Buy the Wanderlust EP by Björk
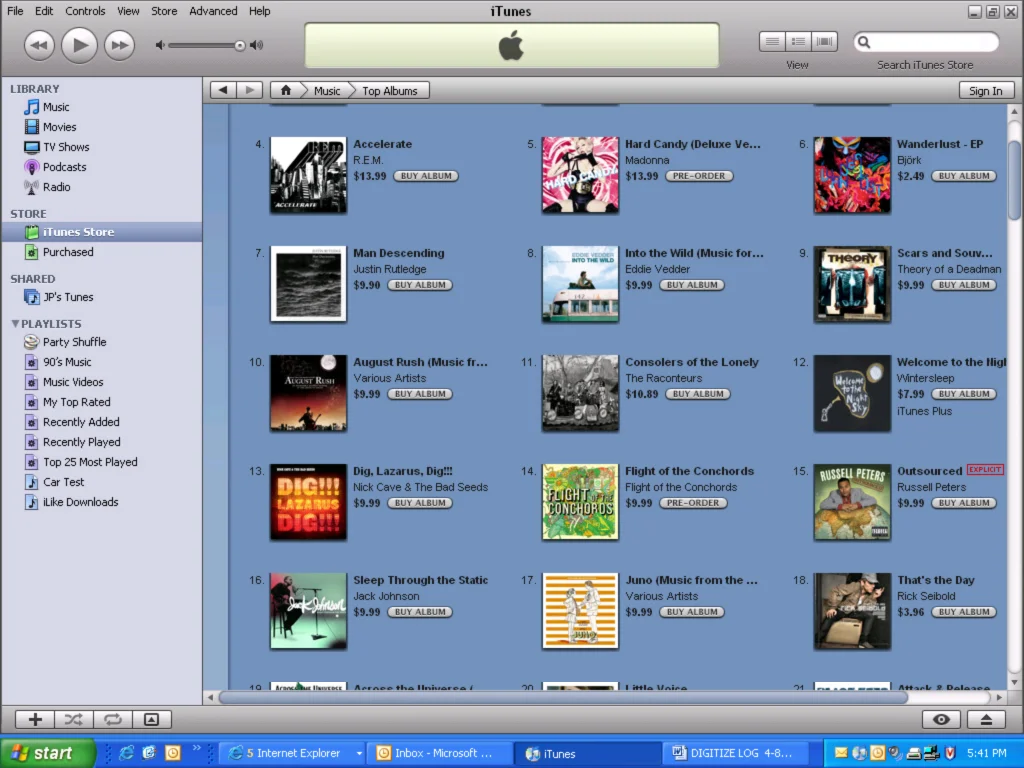Screen dimensions: 1024x768 click(964, 176)
